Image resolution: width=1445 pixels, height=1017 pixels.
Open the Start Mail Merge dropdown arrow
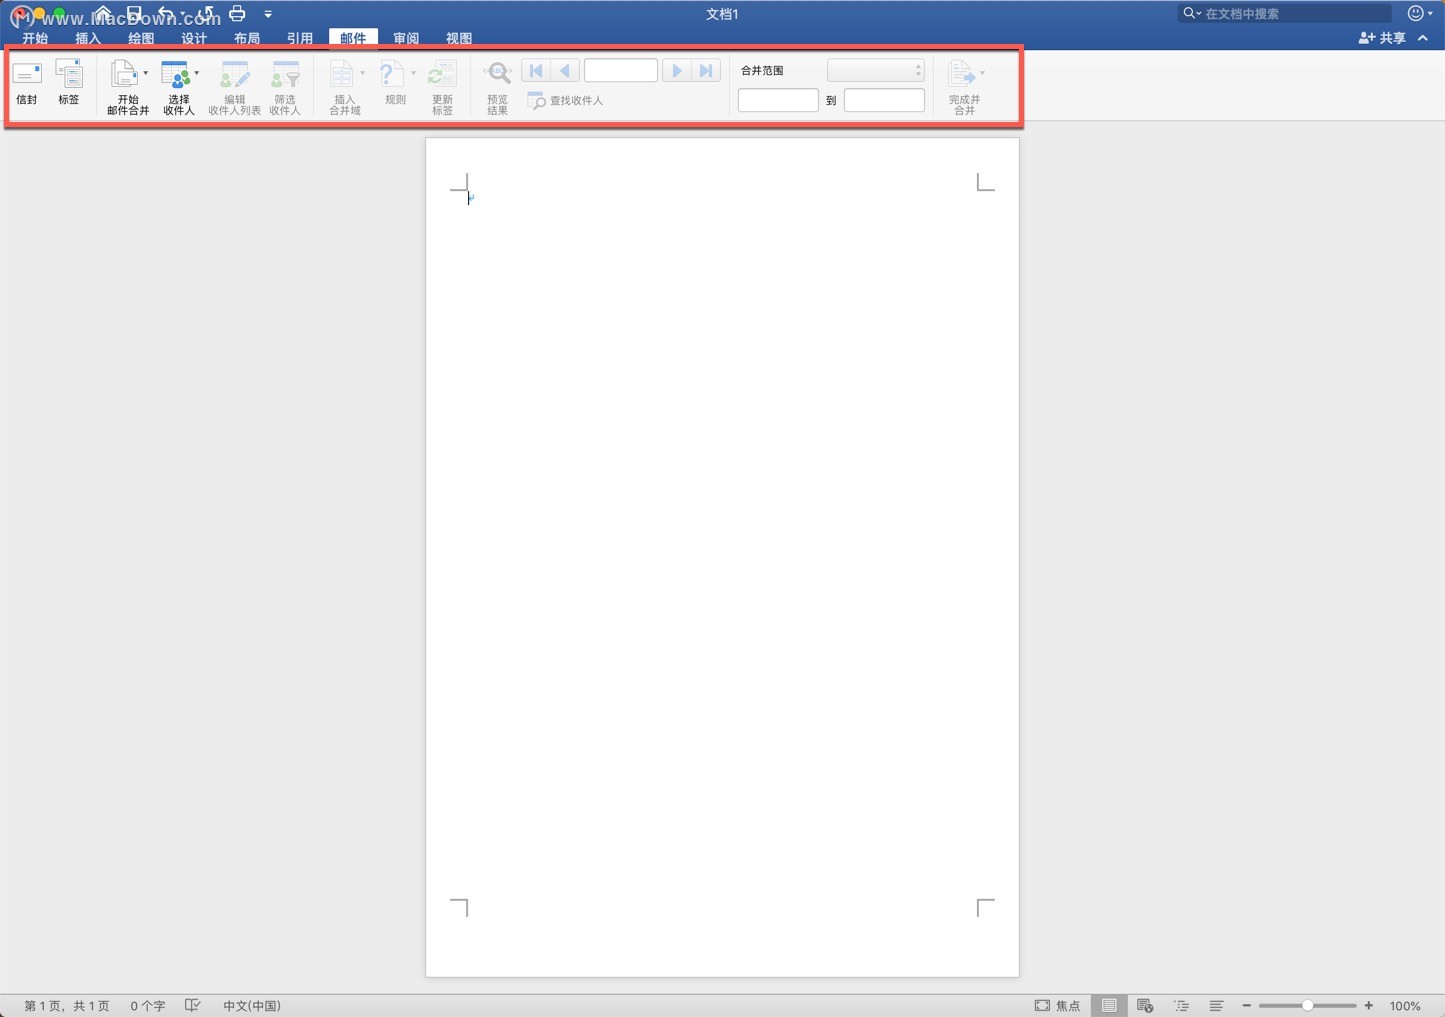click(145, 72)
